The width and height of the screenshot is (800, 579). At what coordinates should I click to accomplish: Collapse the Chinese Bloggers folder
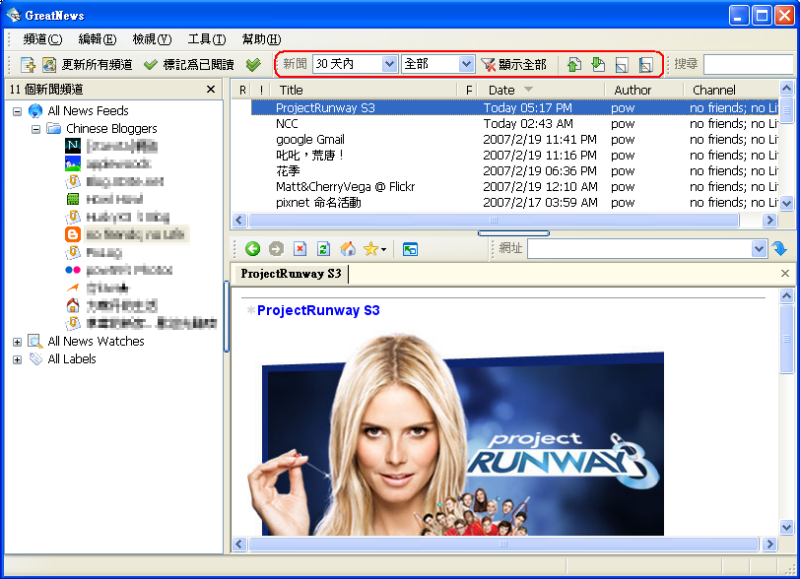(36, 129)
